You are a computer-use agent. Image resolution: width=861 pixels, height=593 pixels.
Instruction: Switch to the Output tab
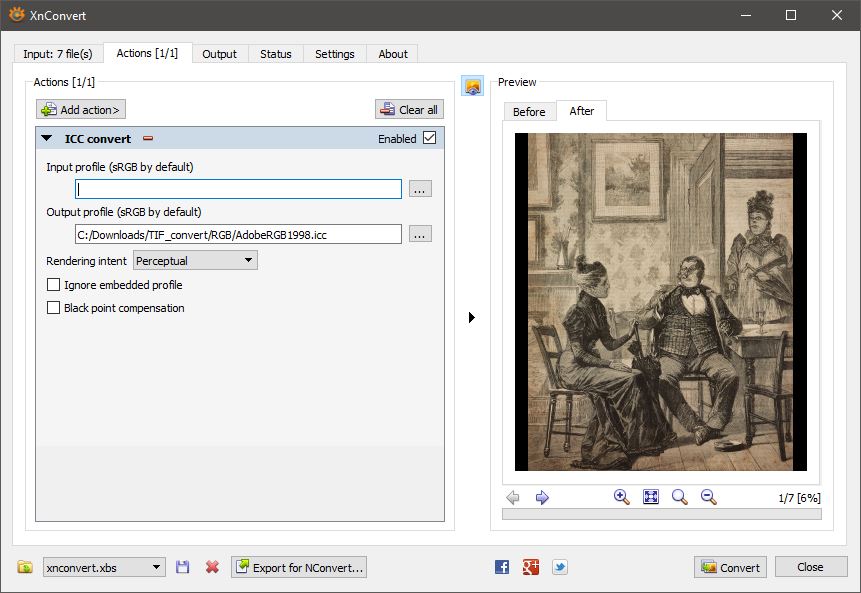point(219,54)
